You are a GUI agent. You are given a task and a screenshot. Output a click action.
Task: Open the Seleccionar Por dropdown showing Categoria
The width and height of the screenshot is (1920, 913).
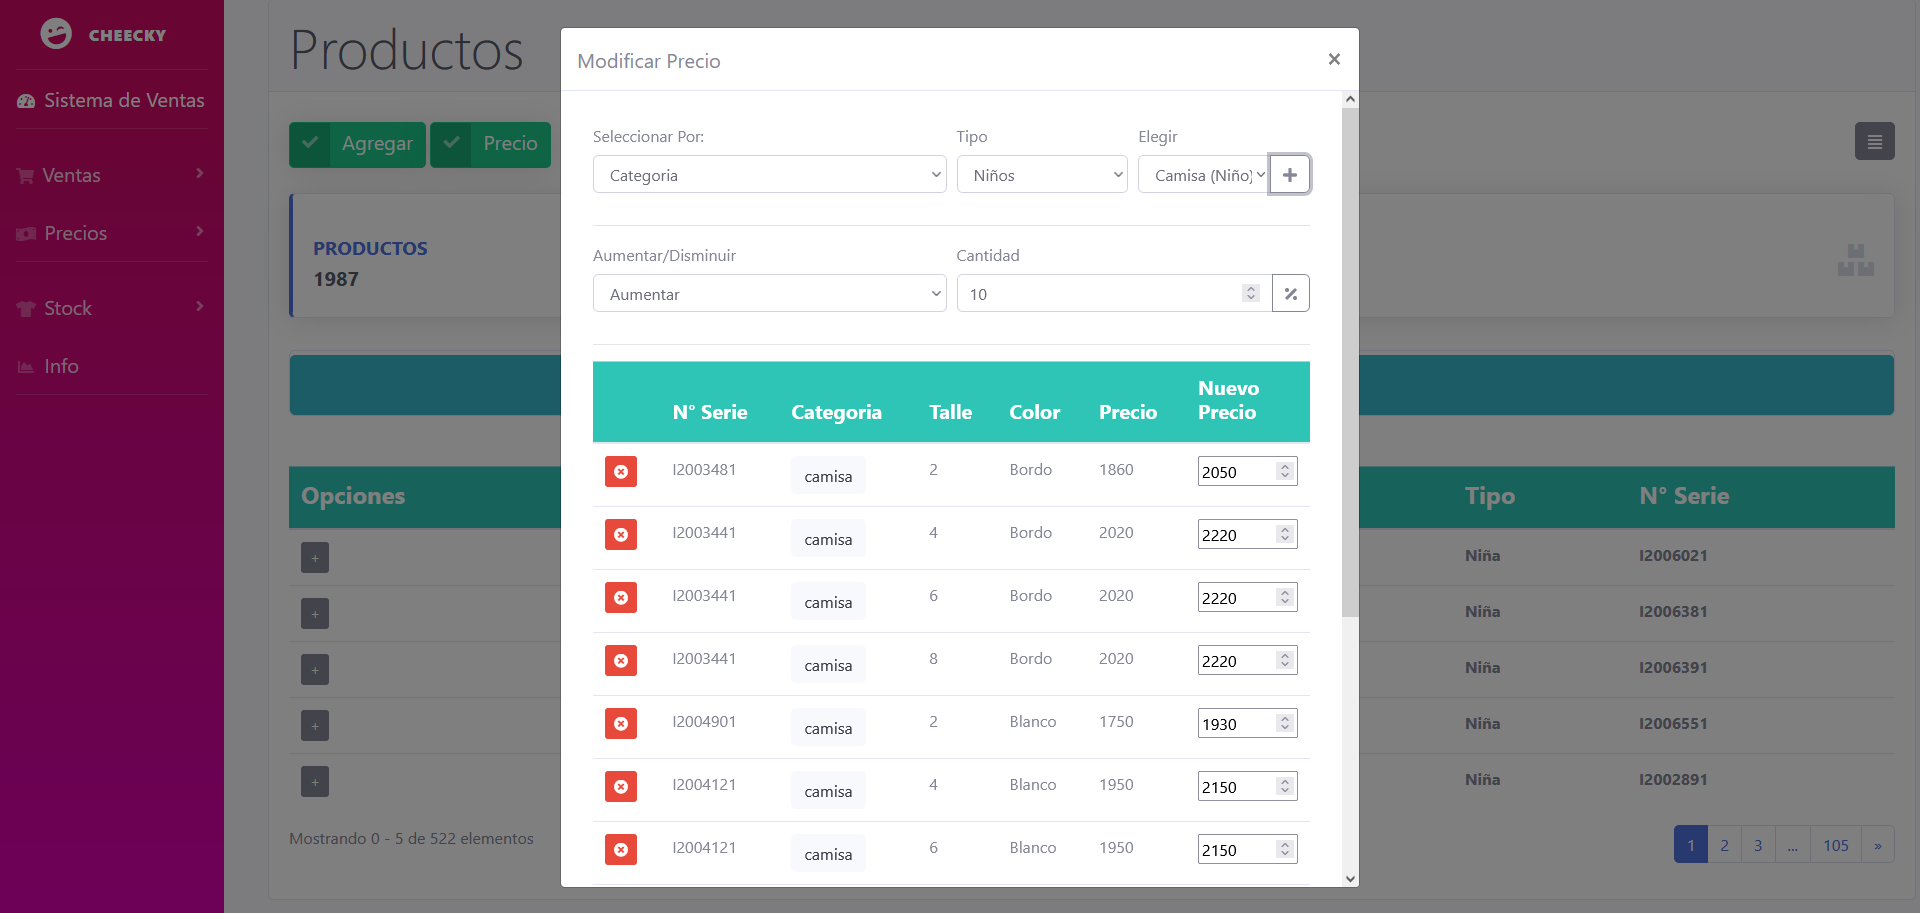click(769, 174)
